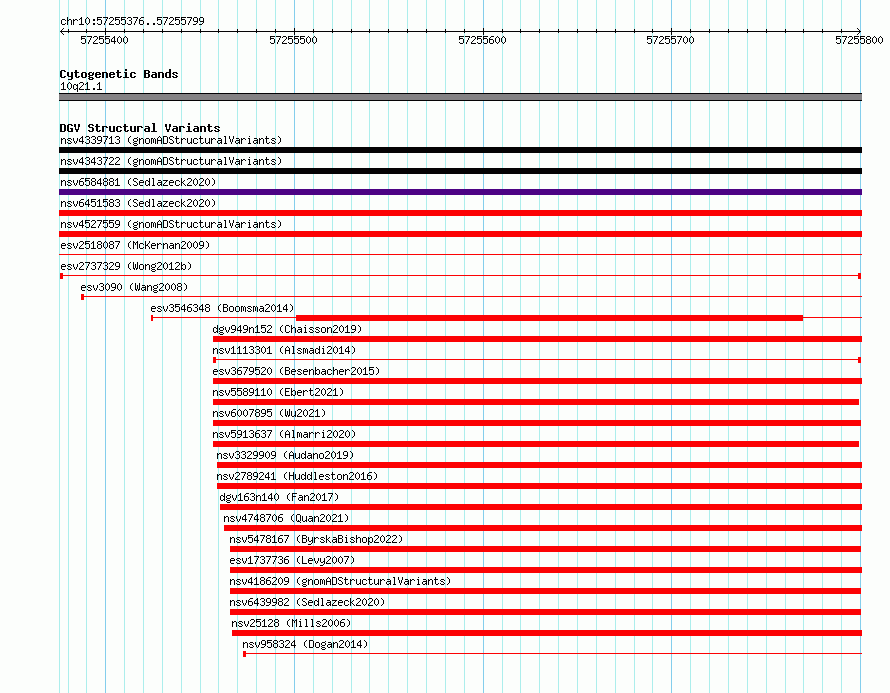Select dgv949n152 (Chaisson2019) label

pyautogui.click(x=287, y=329)
